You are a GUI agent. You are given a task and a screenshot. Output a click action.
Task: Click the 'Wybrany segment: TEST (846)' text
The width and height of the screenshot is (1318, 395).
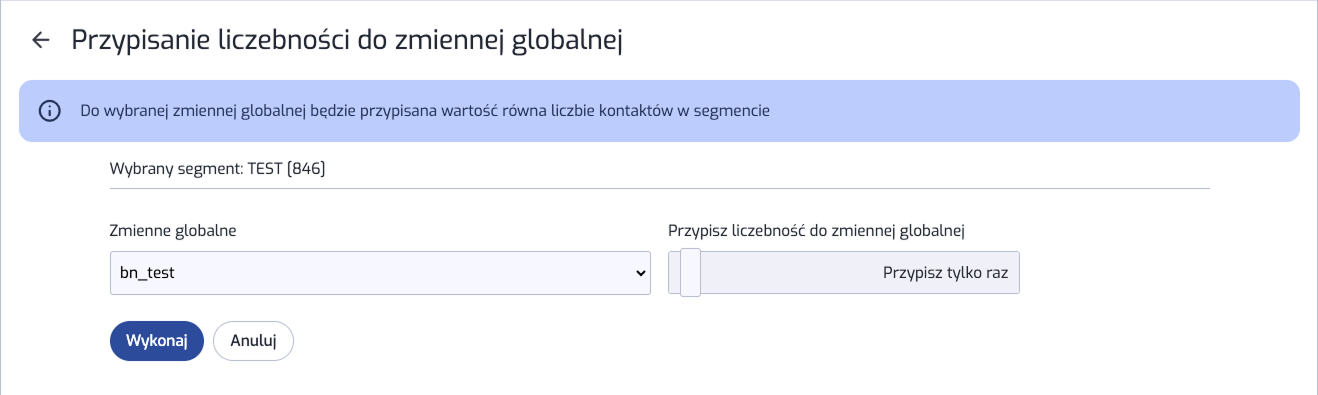pos(218,169)
